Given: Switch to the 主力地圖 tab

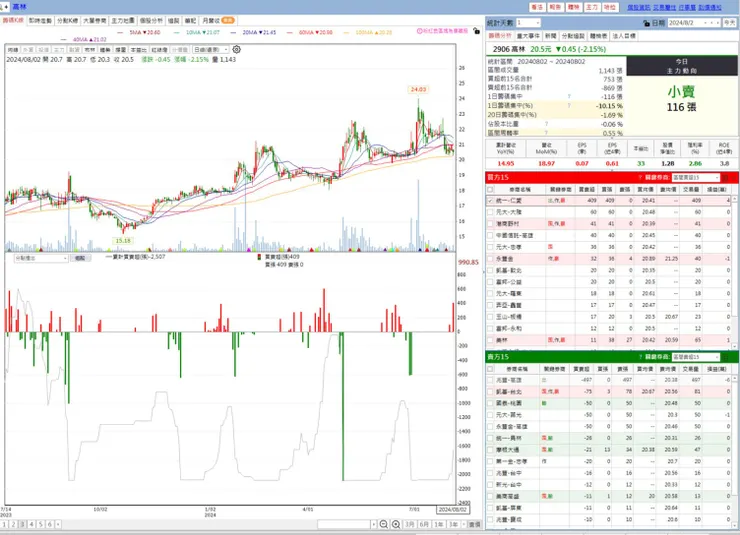Looking at the screenshot, I should coord(123,21).
